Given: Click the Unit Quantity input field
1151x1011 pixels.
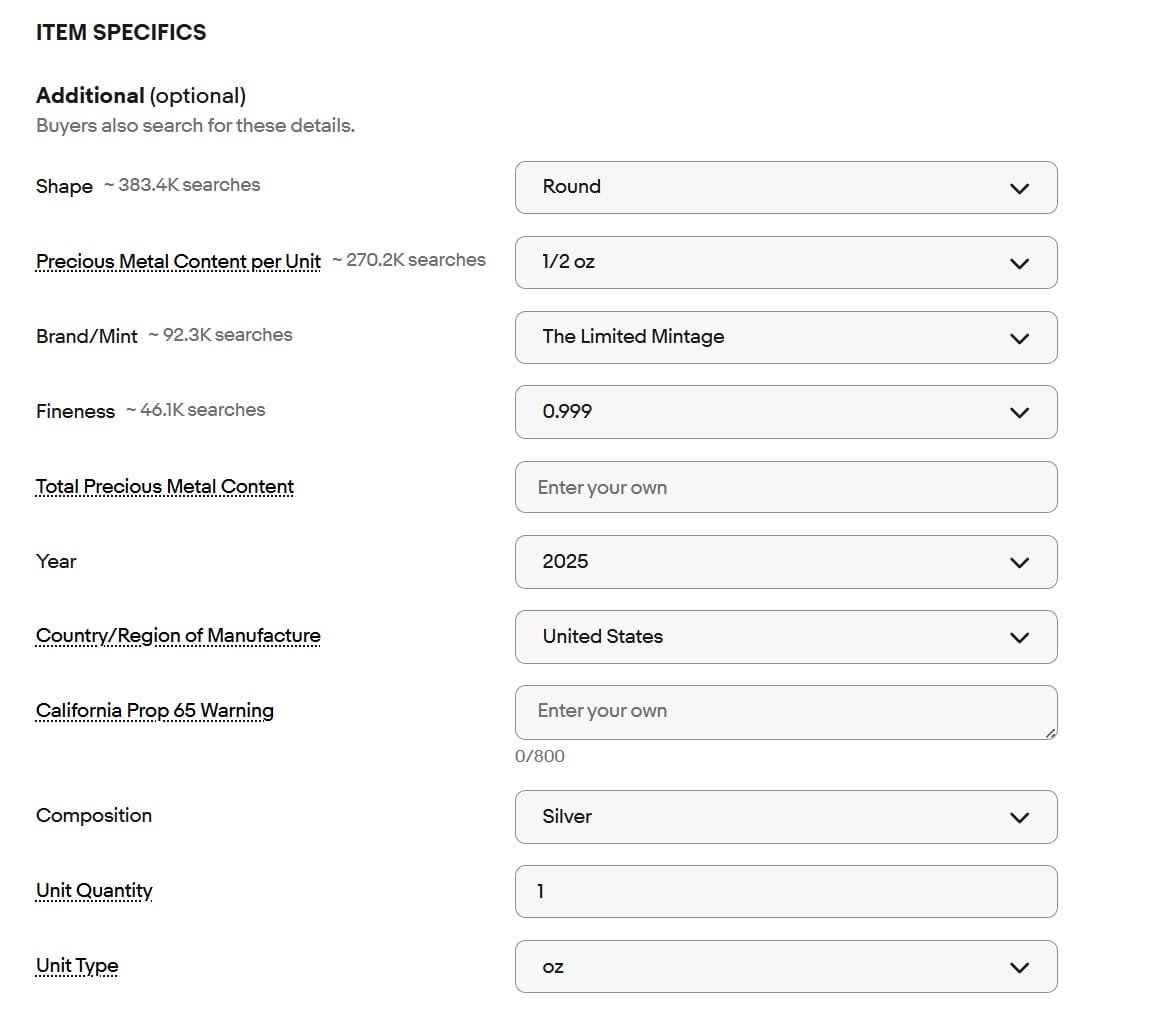Looking at the screenshot, I should (785, 891).
